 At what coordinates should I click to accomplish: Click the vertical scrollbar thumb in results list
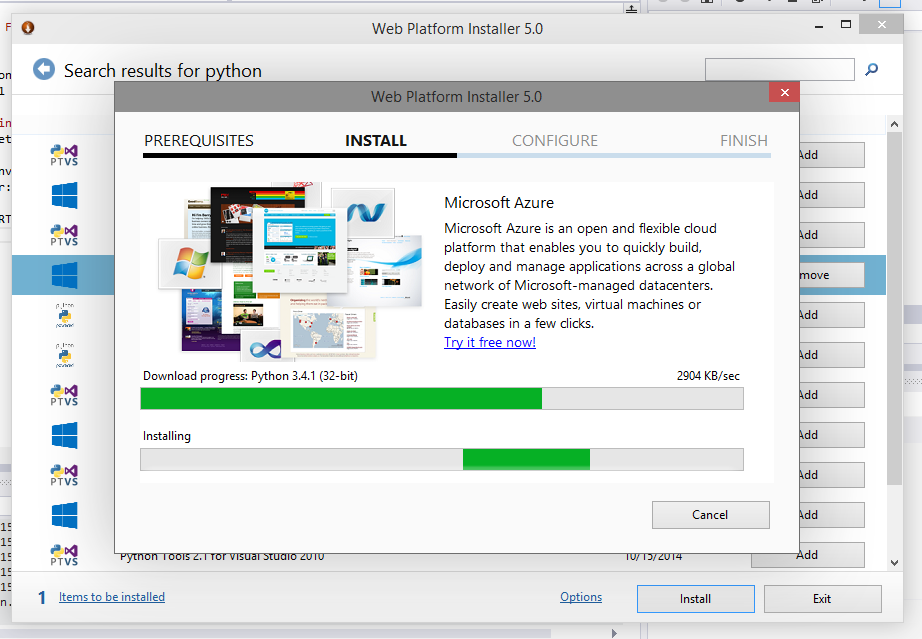(894, 309)
